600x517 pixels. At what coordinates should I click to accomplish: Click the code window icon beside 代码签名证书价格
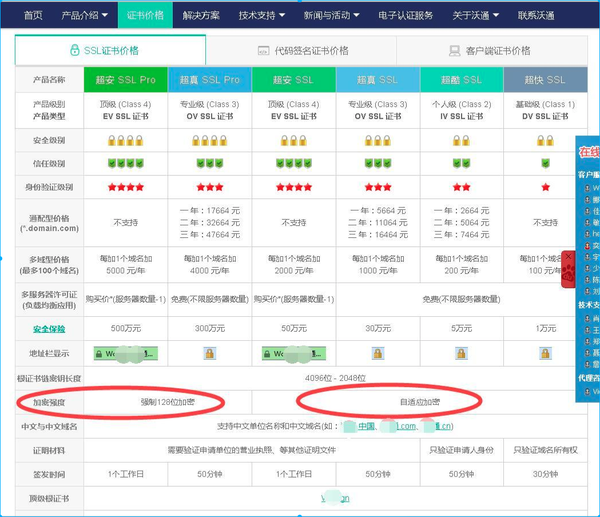264,51
